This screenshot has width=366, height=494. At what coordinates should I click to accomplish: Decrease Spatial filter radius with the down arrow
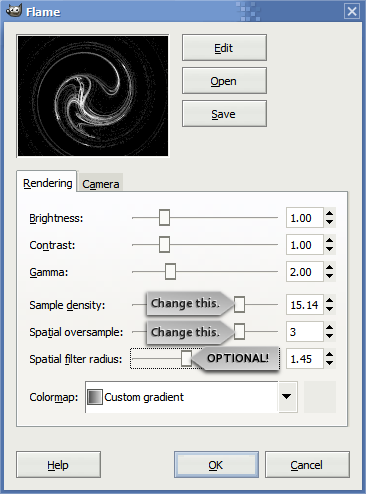coord(329,363)
